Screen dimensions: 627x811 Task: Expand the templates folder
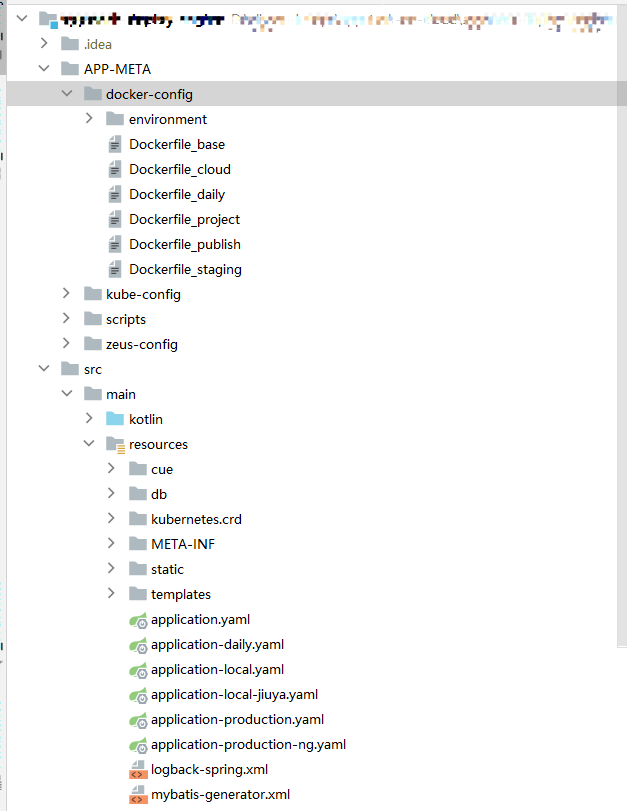pos(111,593)
